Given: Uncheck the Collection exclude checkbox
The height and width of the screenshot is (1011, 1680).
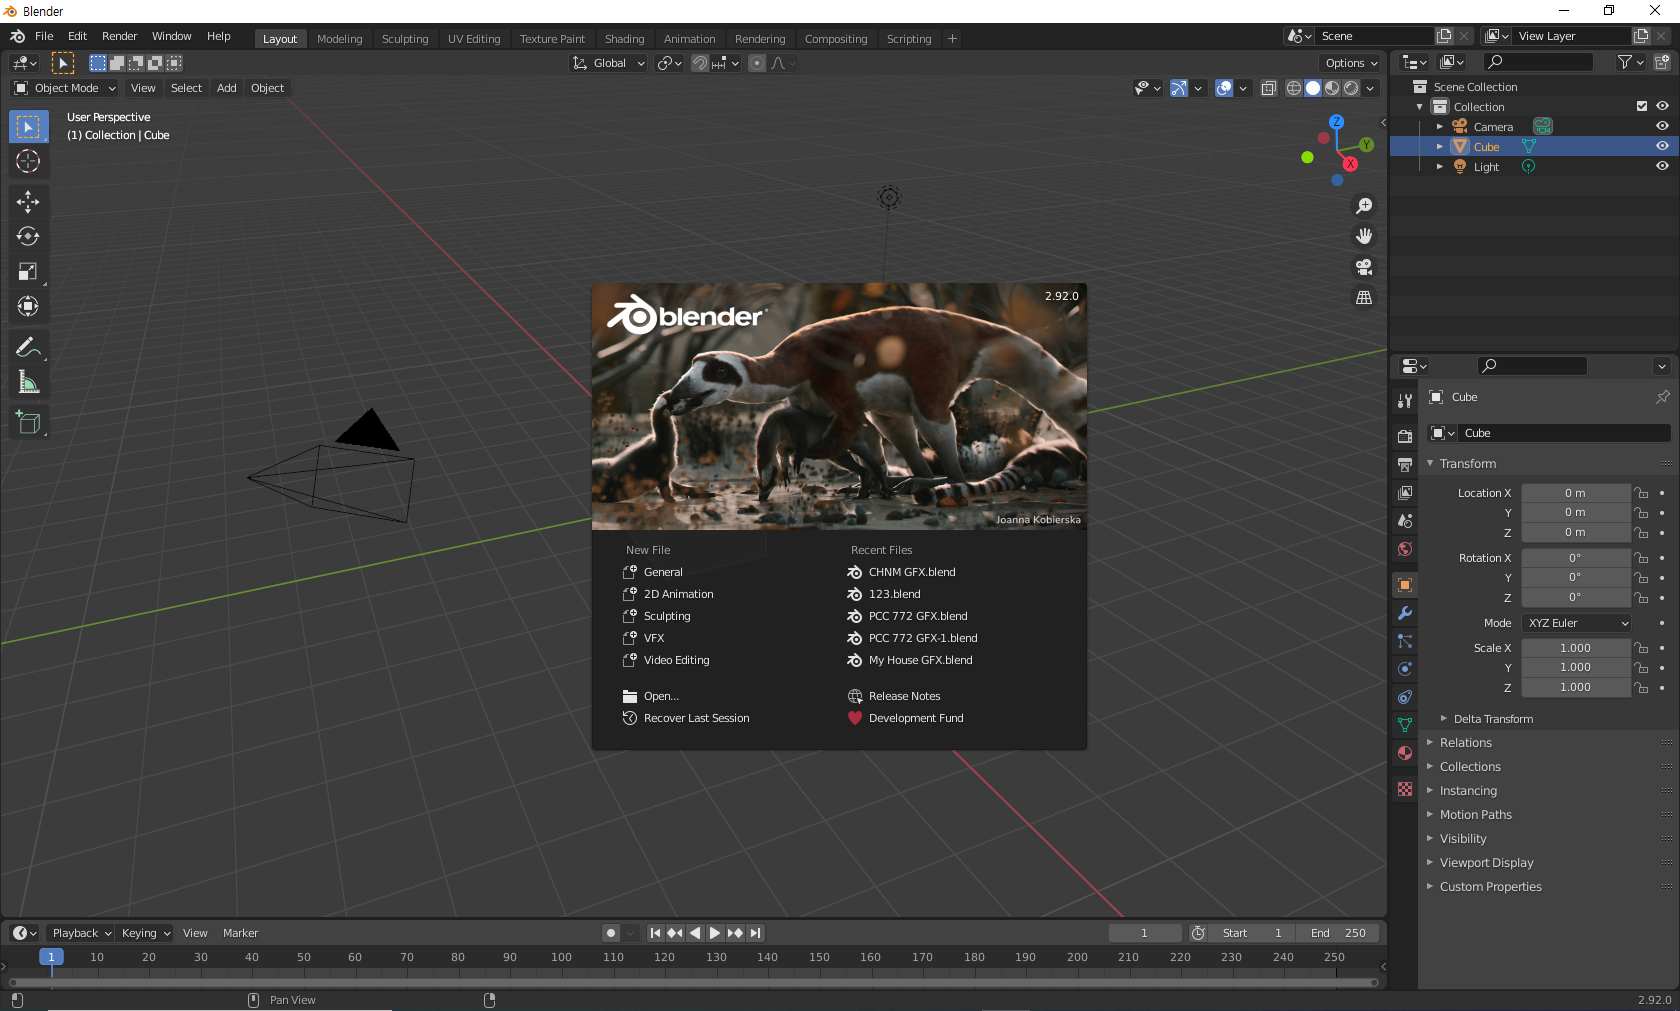Looking at the screenshot, I should point(1641,106).
